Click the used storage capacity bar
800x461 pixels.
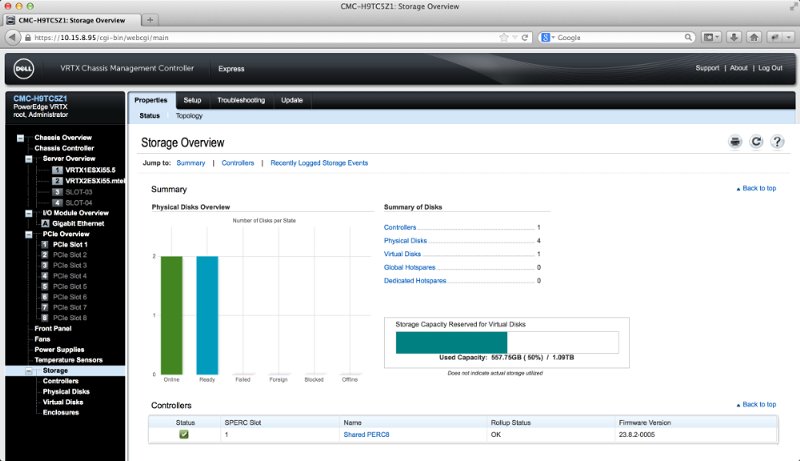[x=452, y=343]
